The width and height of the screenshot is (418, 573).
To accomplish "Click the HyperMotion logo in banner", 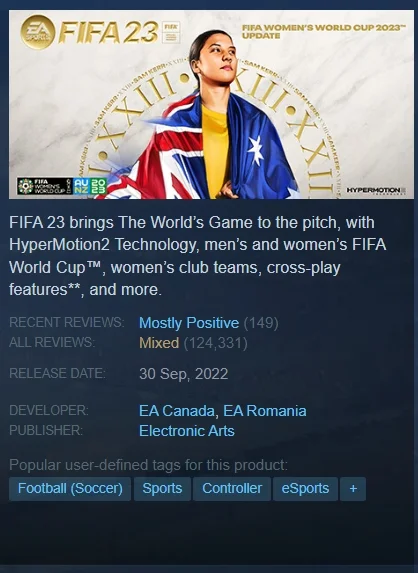I will click(376, 190).
